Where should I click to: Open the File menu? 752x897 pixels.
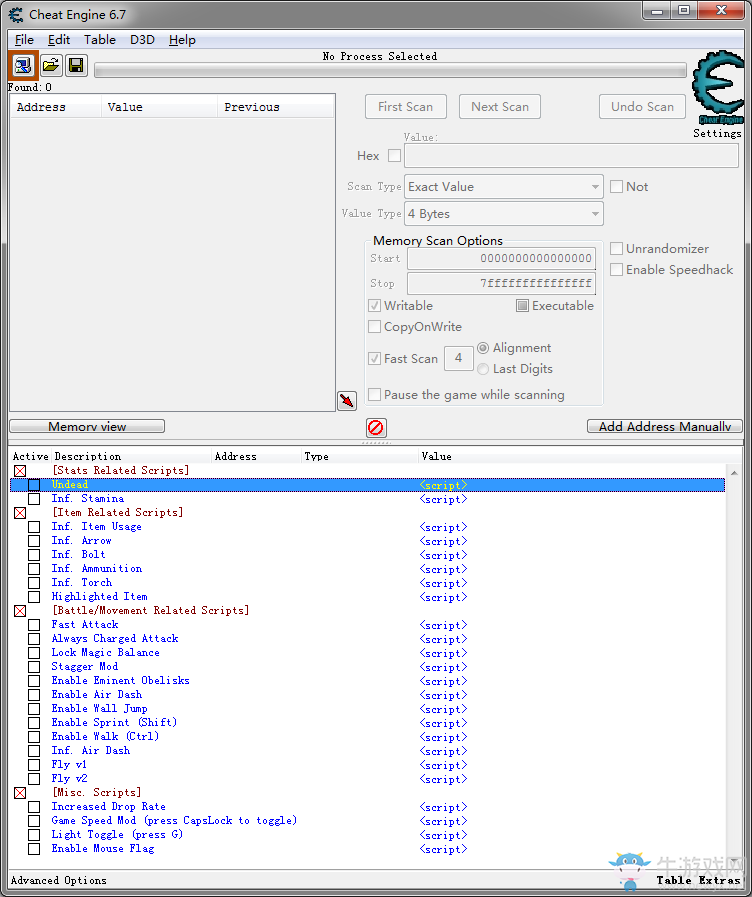(x=24, y=39)
